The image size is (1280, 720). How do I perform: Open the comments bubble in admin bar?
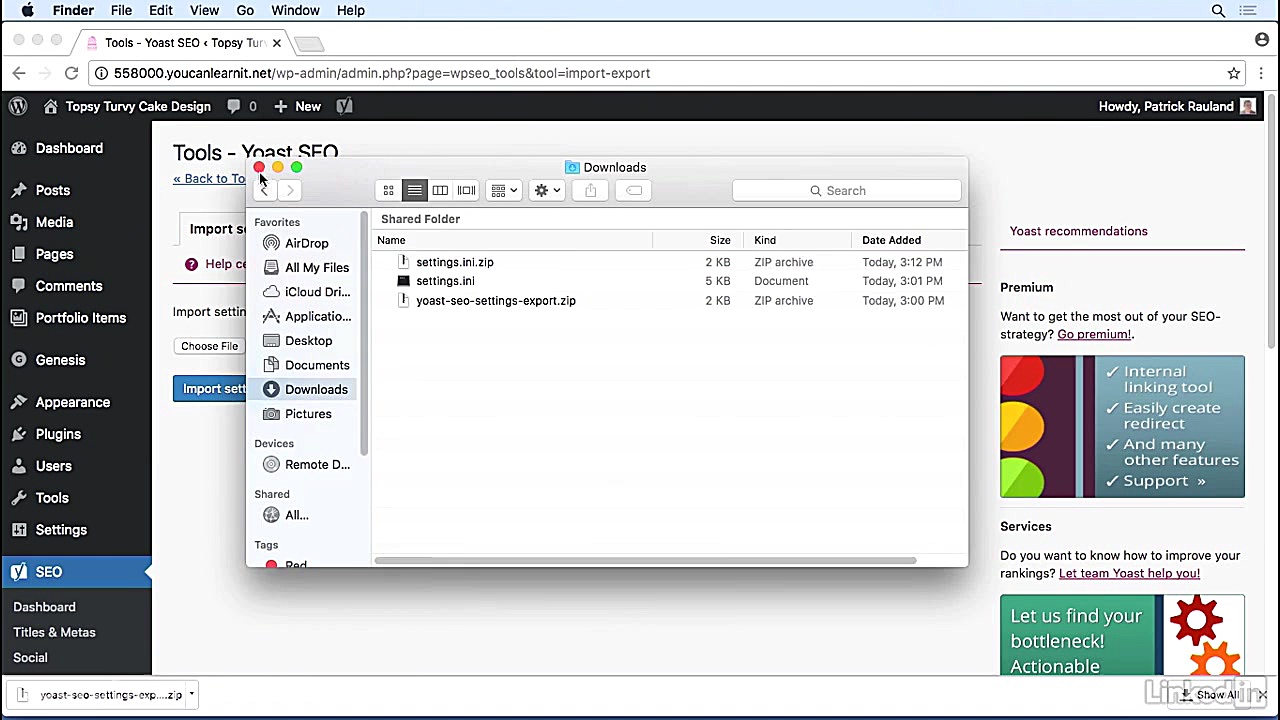[x=242, y=106]
